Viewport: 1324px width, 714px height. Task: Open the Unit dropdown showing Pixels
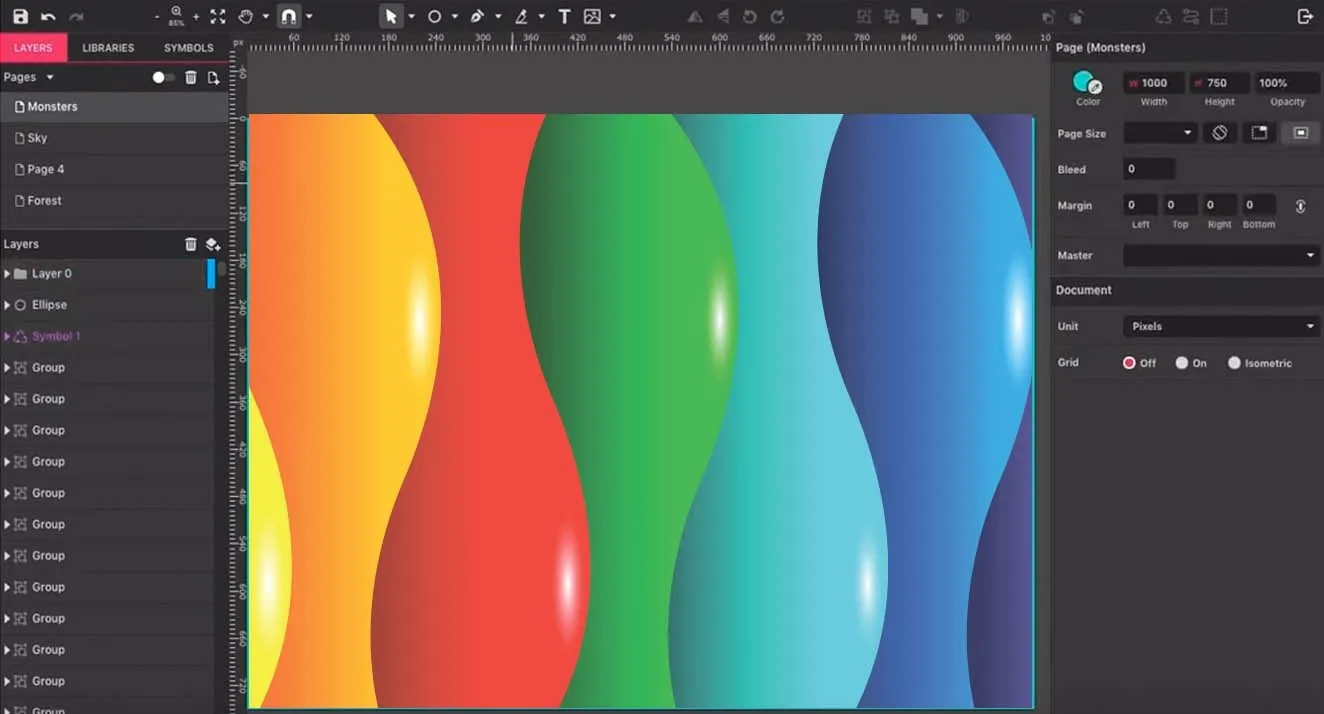click(x=1221, y=326)
